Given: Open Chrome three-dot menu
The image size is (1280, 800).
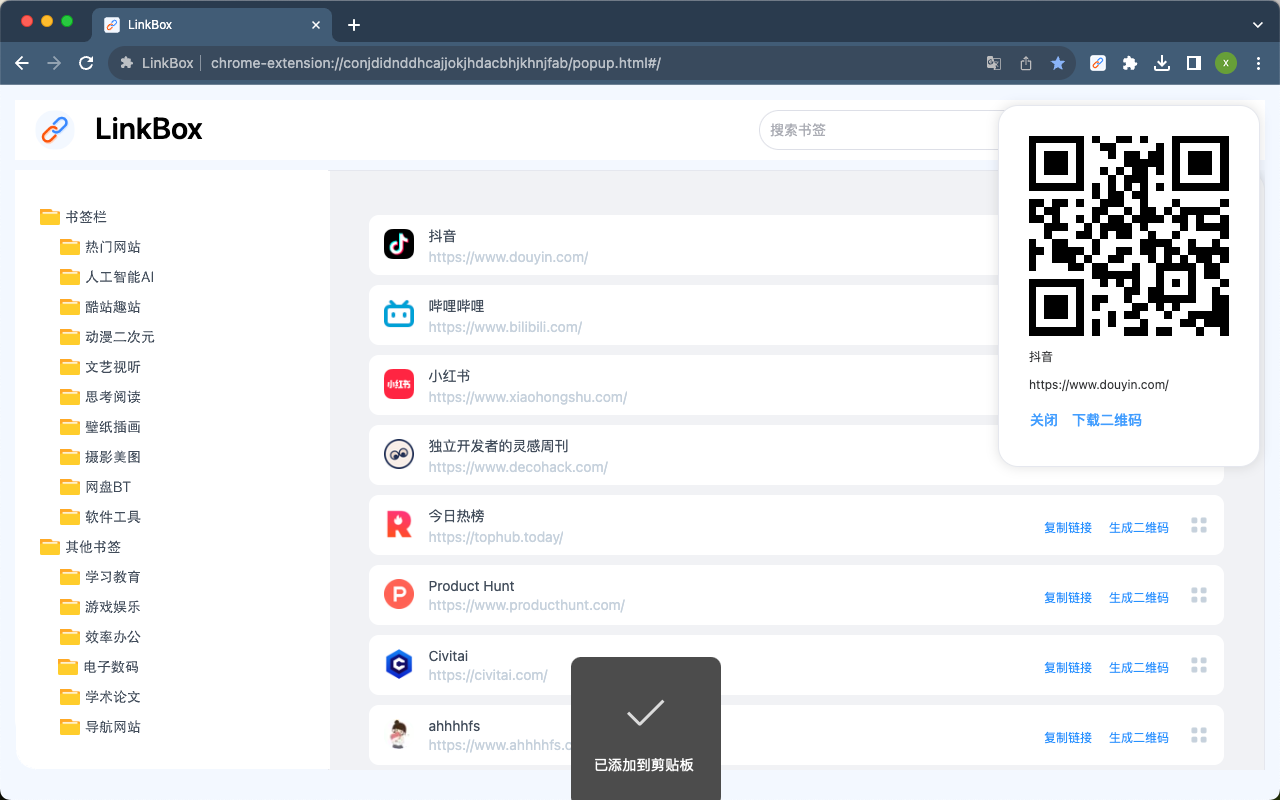Looking at the screenshot, I should (x=1259, y=63).
